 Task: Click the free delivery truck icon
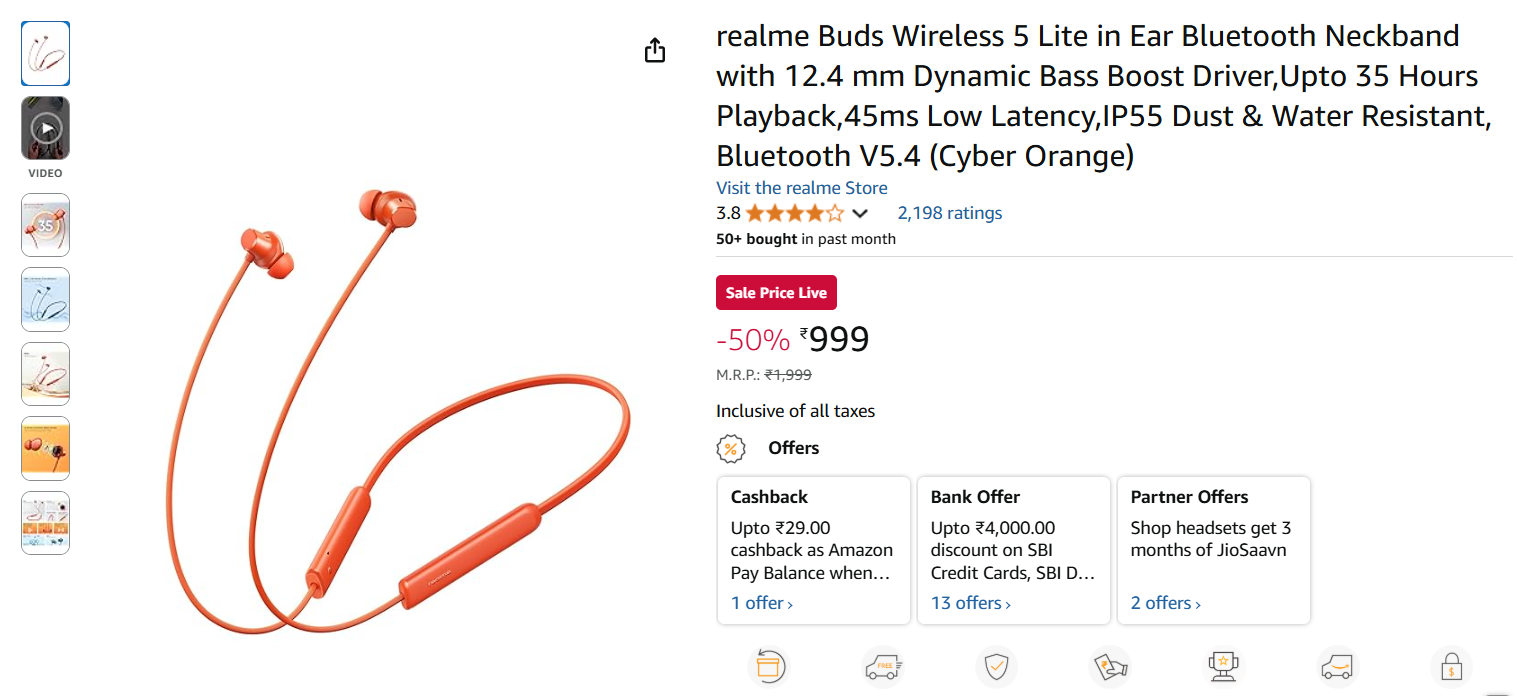click(x=882, y=666)
